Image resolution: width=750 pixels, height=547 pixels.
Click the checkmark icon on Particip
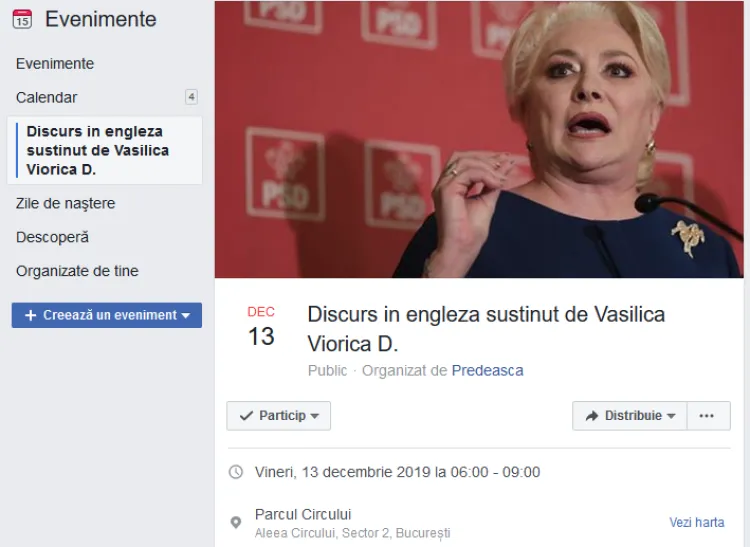[246, 416]
